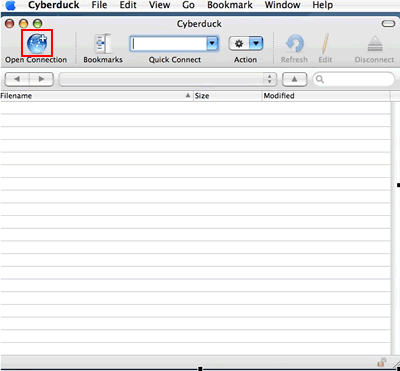The image size is (400, 371).
Task: Open the Cyberduck application menu
Action: (x=54, y=5)
